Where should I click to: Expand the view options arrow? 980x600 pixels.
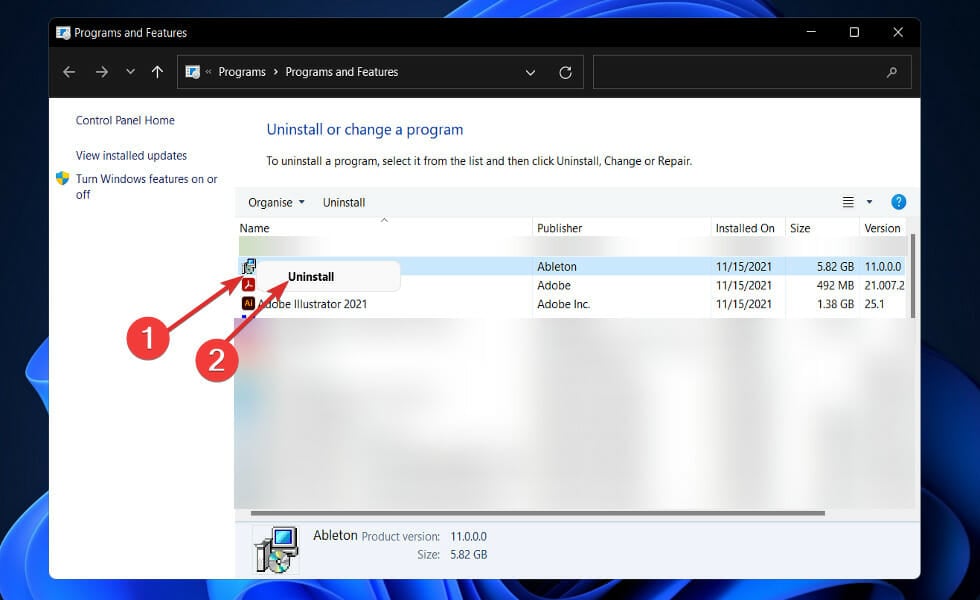pyautogui.click(x=869, y=202)
